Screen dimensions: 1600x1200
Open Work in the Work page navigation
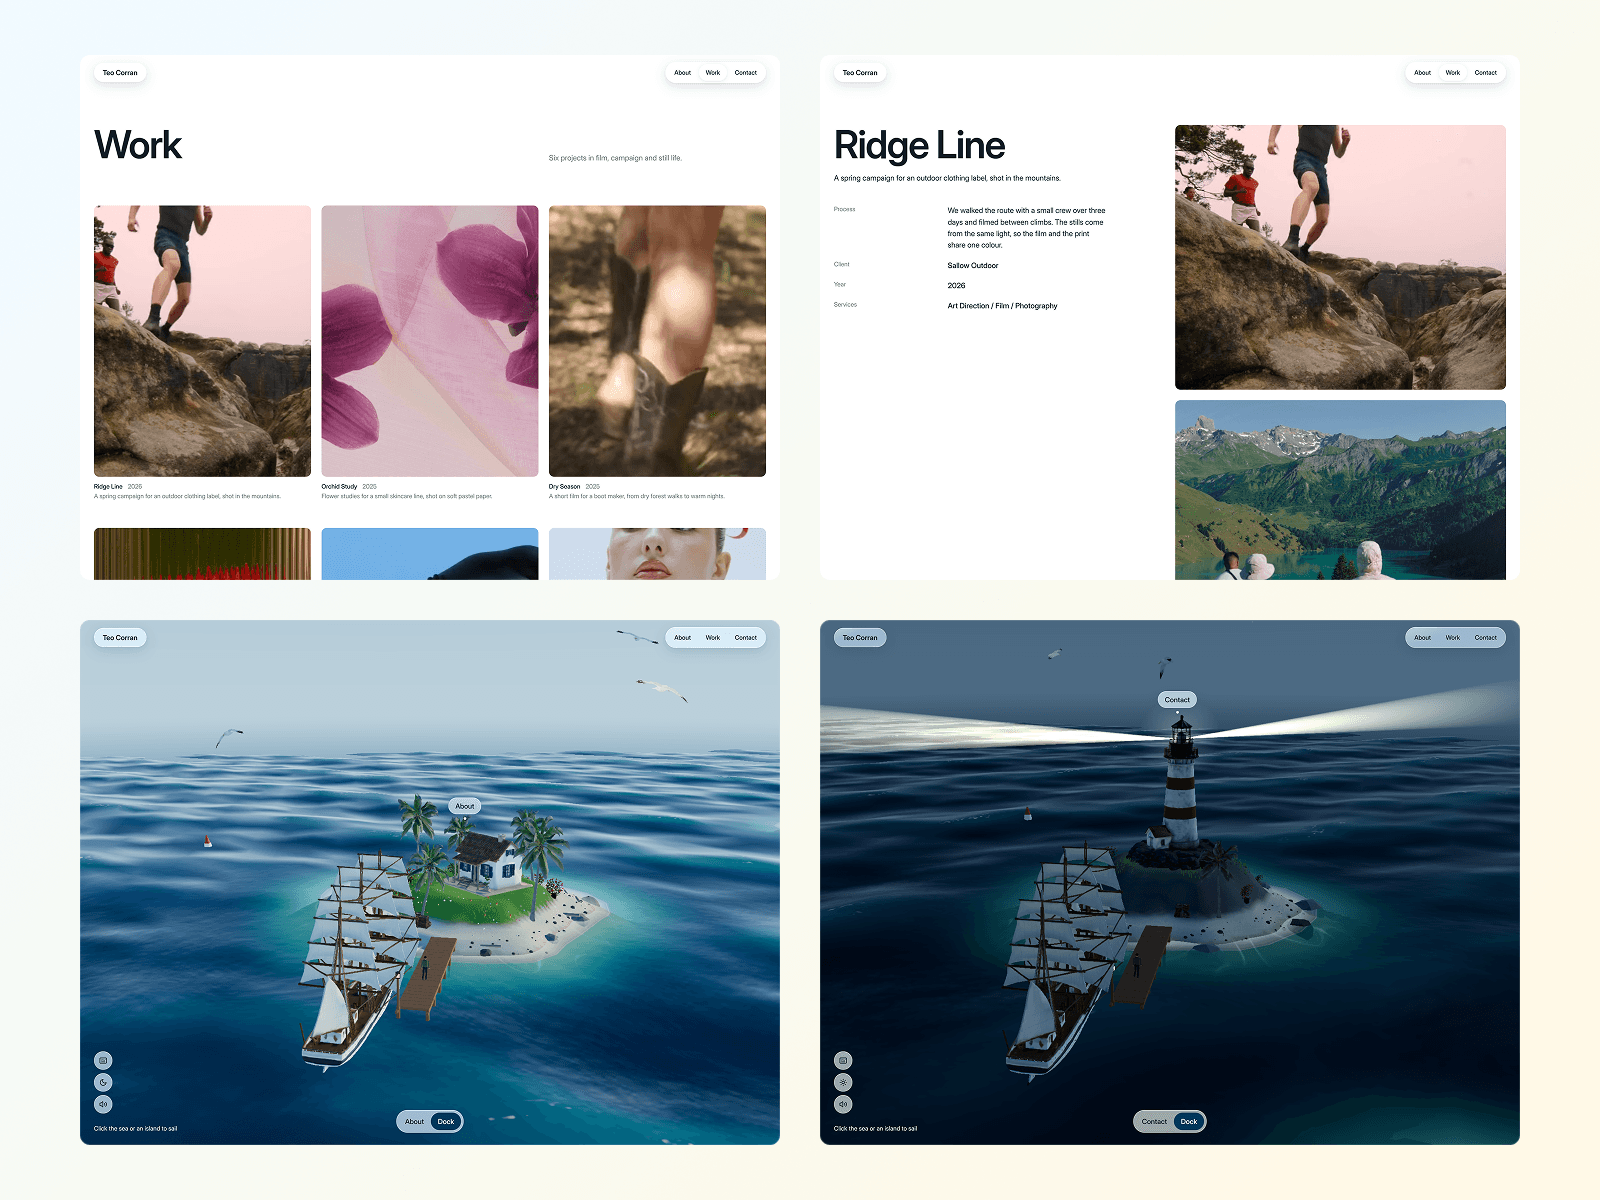click(713, 73)
